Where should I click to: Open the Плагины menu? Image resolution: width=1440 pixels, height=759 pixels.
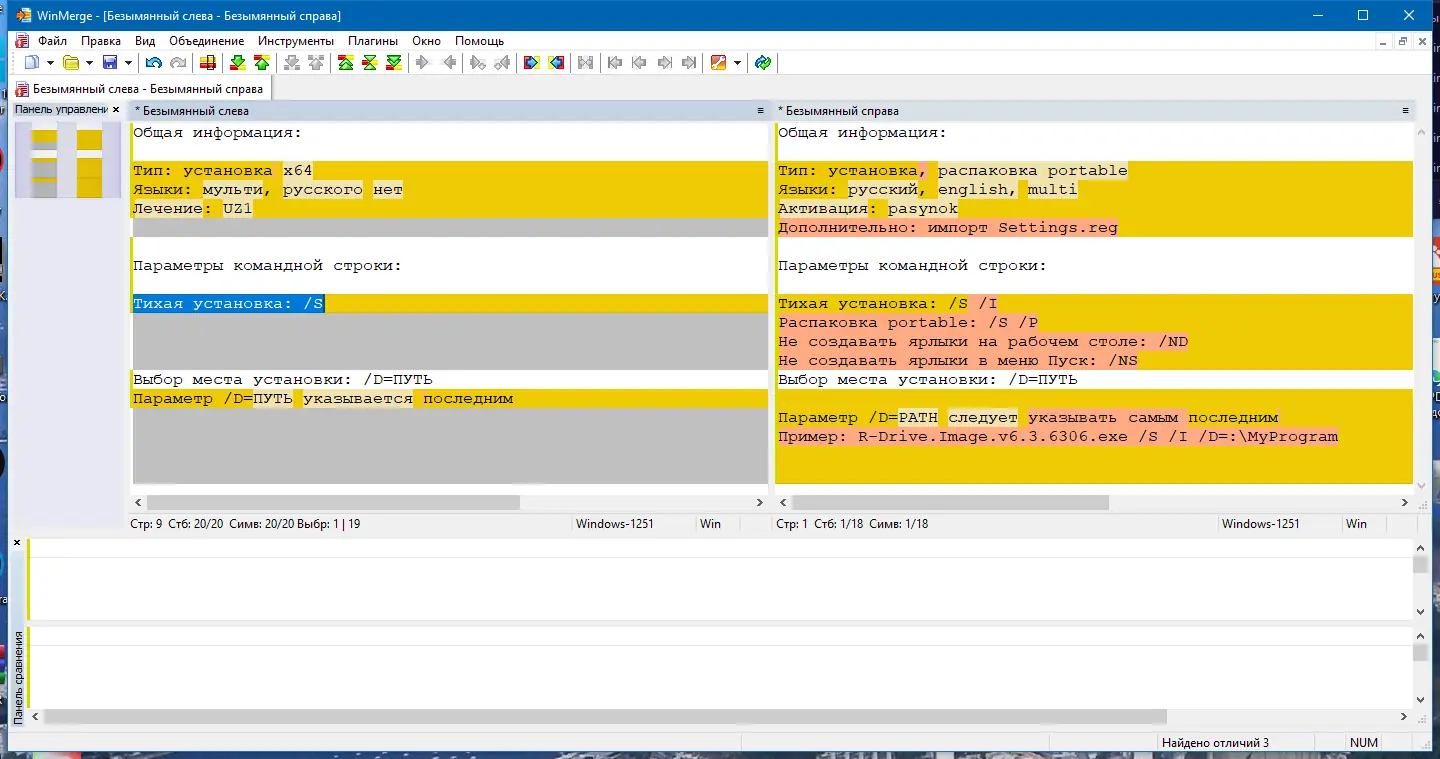pos(373,41)
